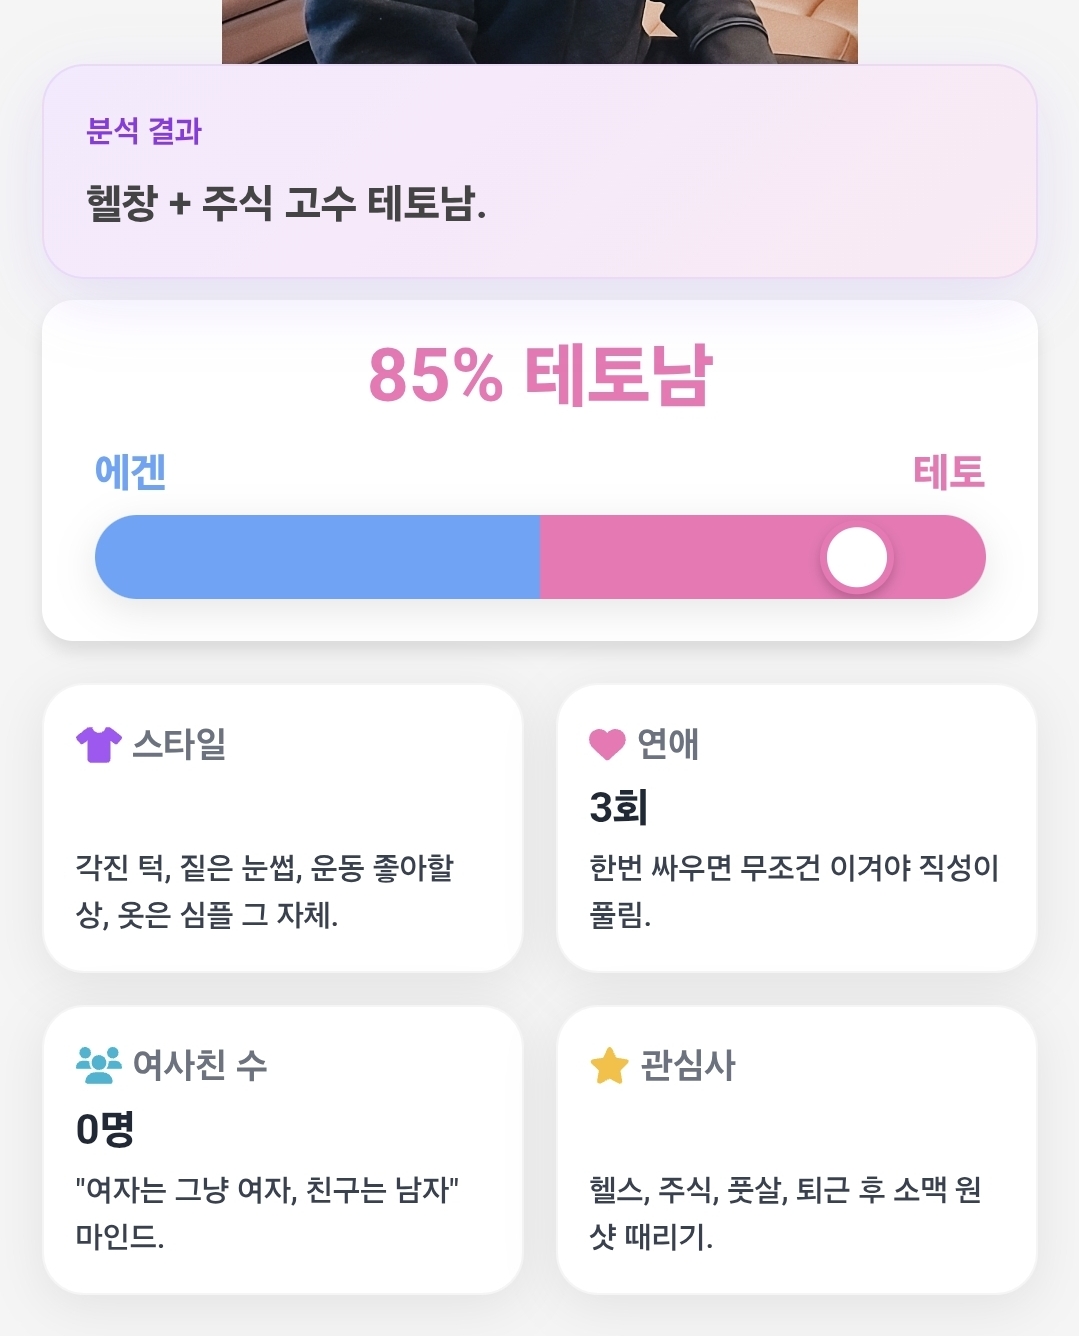Click the pink 테토 section of the bar
Viewport: 1079px width, 1336px height.
tap(762, 557)
